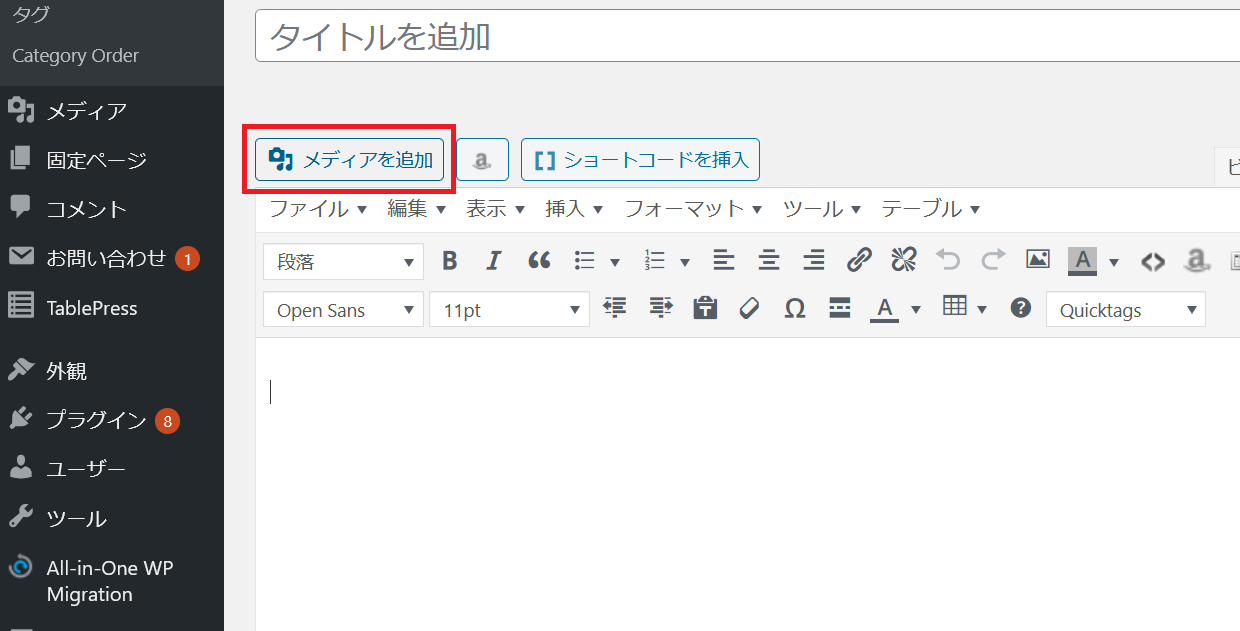Toggle left text alignment
Screen dimensions: 1240x631
(x=724, y=261)
